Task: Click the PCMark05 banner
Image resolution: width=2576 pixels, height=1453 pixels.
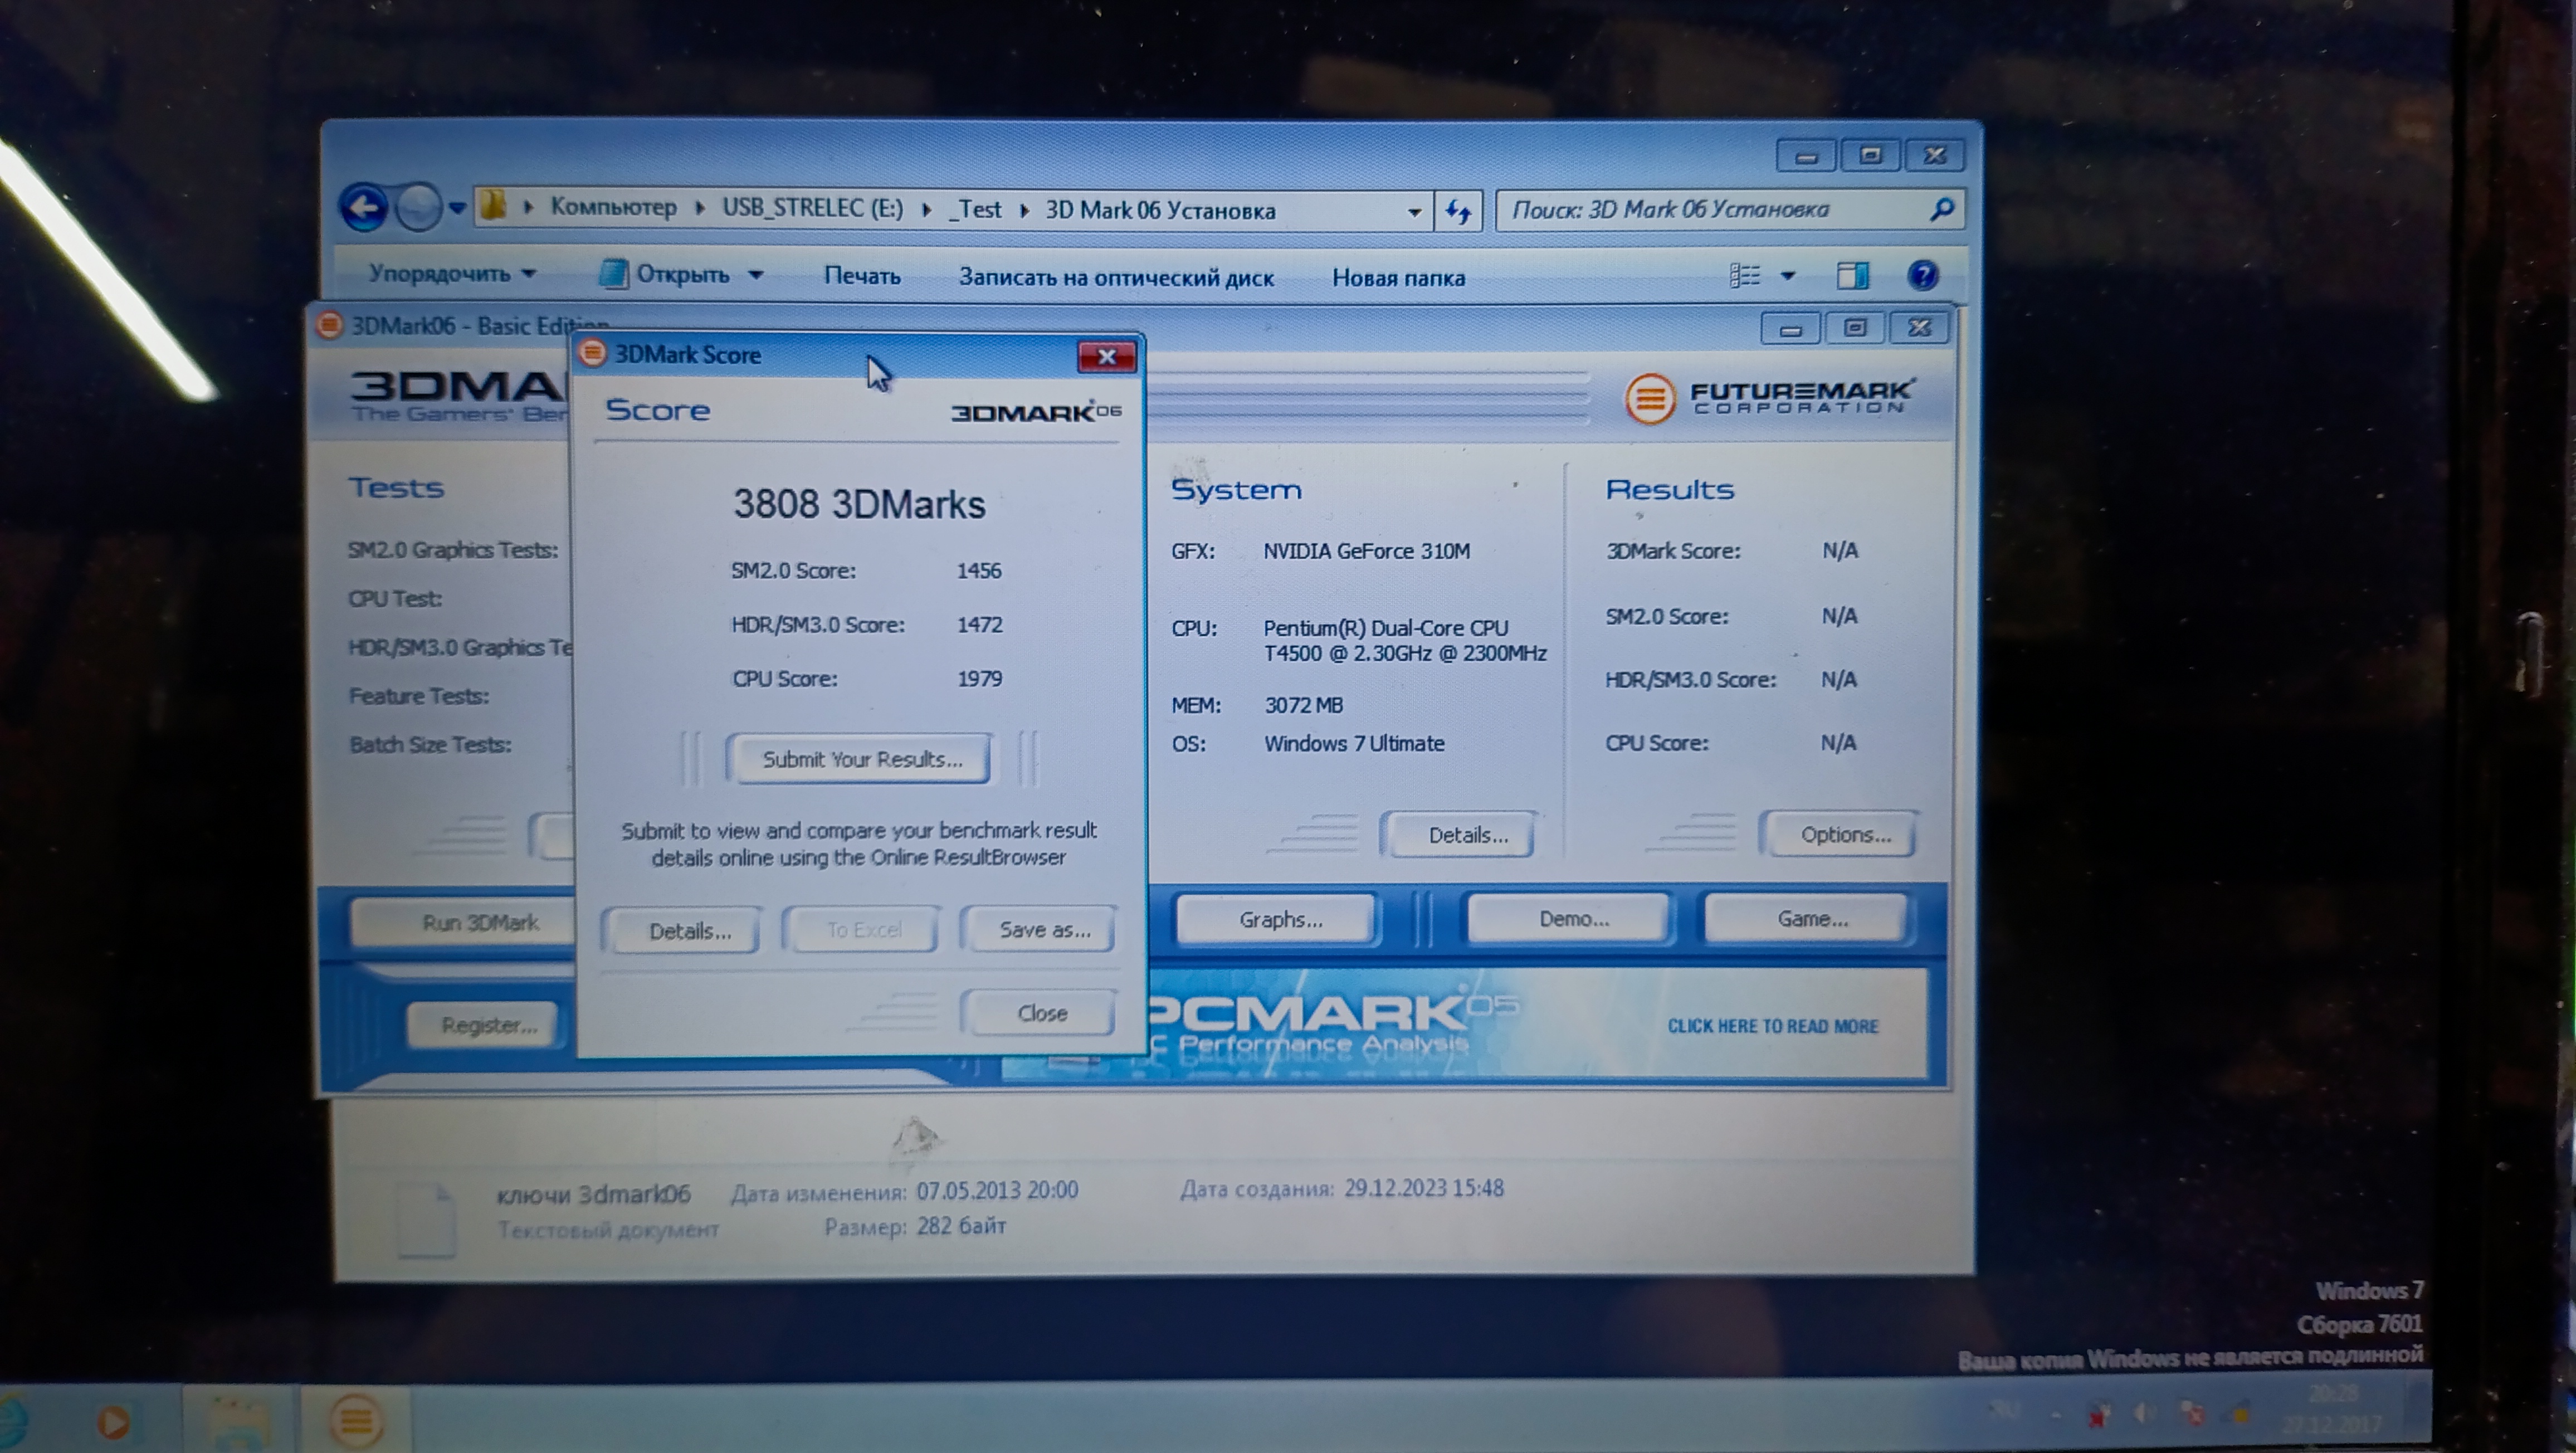Action: click(1464, 1024)
